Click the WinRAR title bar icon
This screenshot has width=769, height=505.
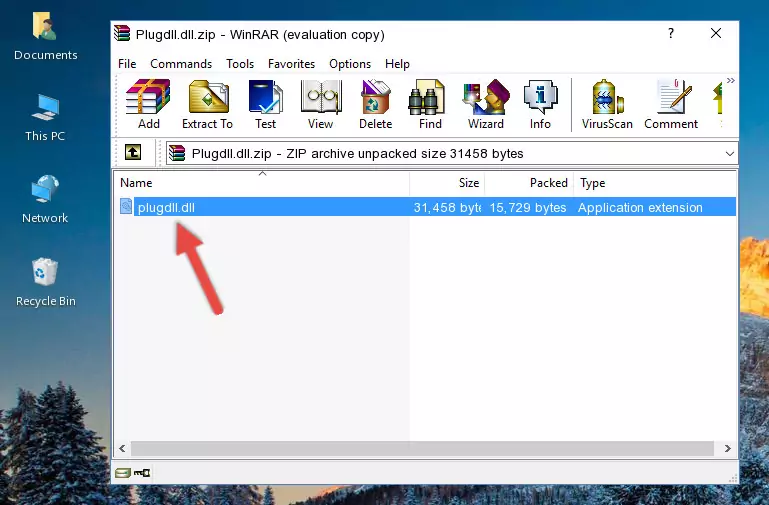point(122,33)
